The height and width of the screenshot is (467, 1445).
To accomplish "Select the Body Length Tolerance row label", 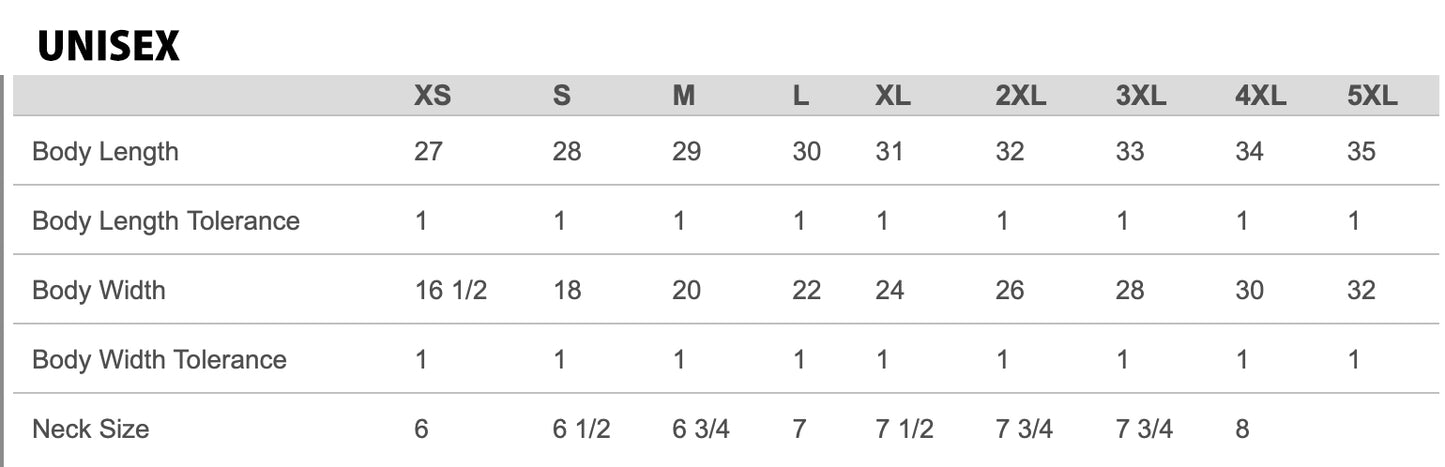I will coord(166,221).
